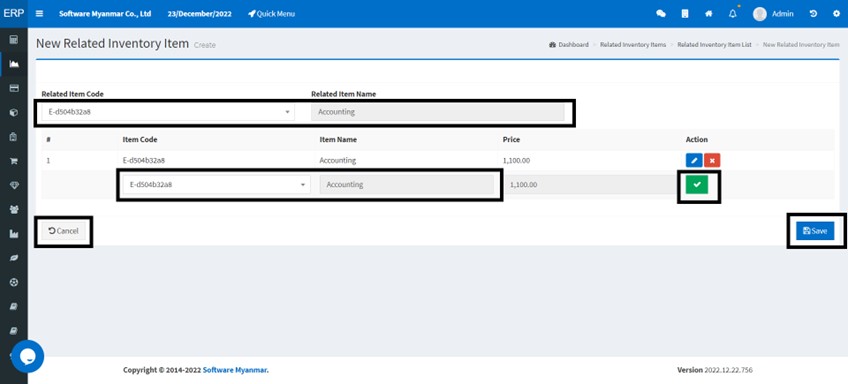Image resolution: width=848 pixels, height=384 pixels.
Task: Open the Item Code dropdown in new row
Action: coord(216,184)
